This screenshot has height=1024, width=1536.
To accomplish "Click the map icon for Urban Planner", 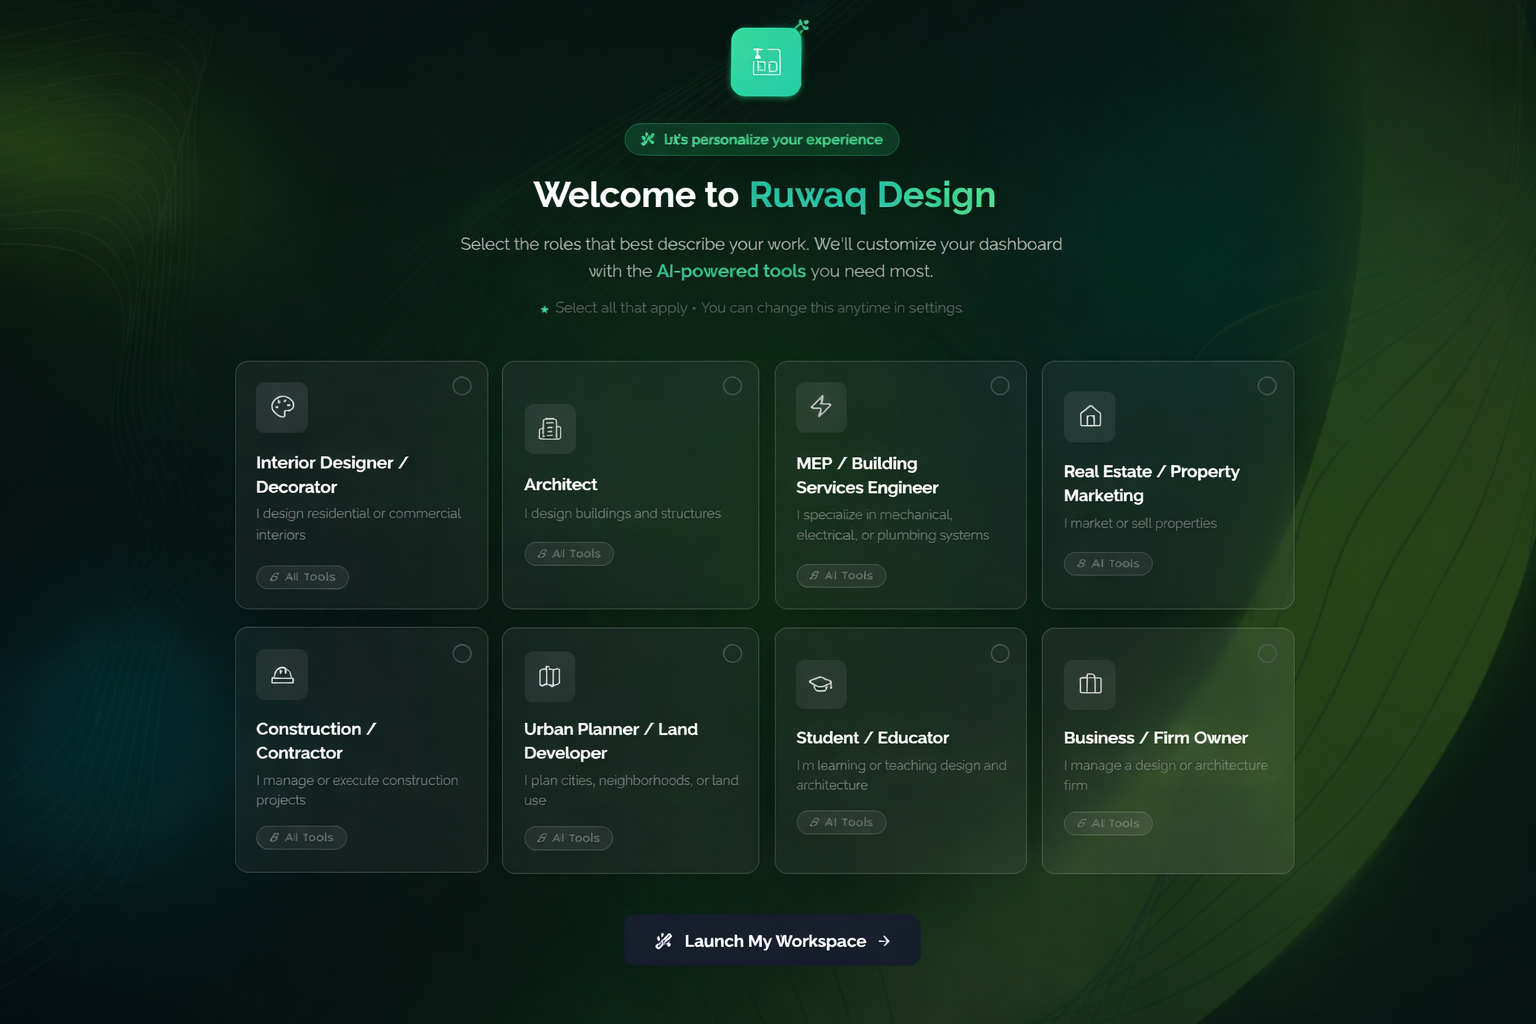I will 549,677.
